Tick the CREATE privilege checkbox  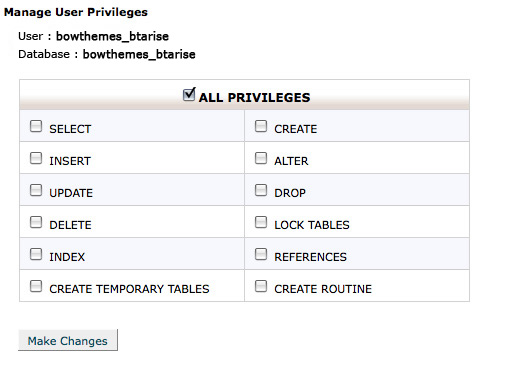(x=261, y=126)
